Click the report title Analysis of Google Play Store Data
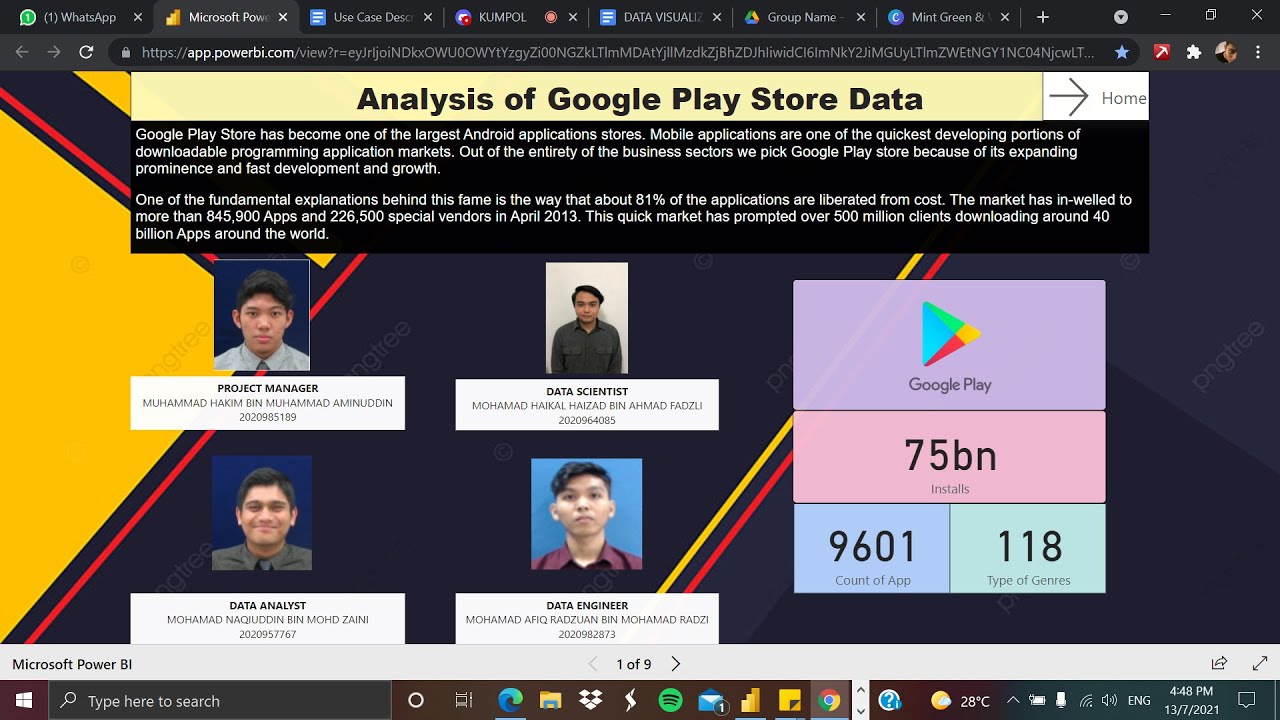 click(640, 99)
